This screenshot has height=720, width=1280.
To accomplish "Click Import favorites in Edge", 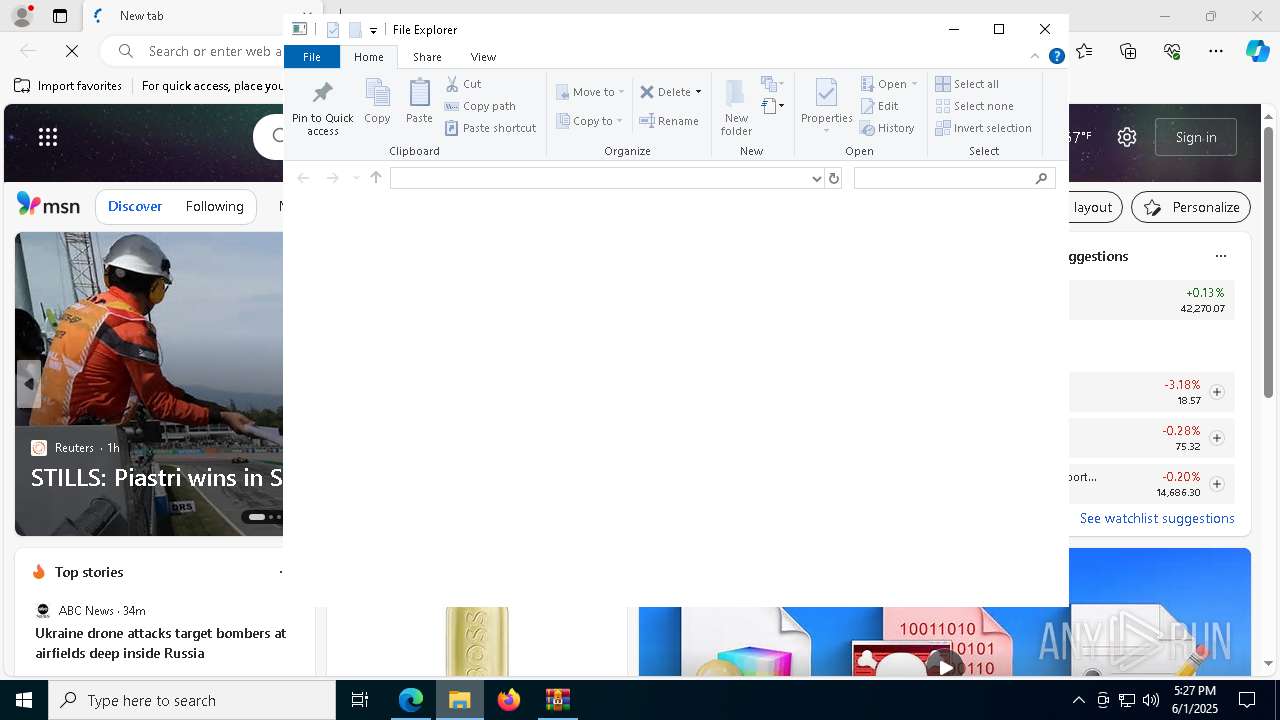I will click(68, 86).
